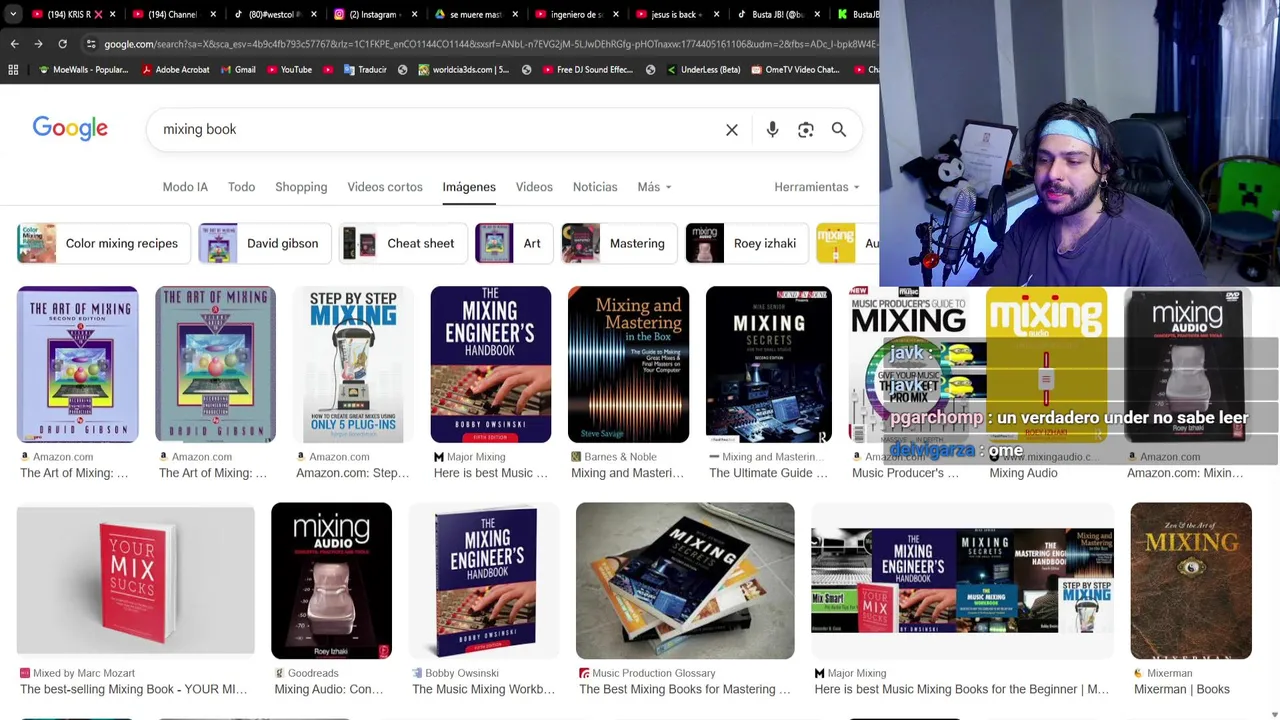Switch to the Instagram tab
The height and width of the screenshot is (720, 1280).
pos(370,14)
